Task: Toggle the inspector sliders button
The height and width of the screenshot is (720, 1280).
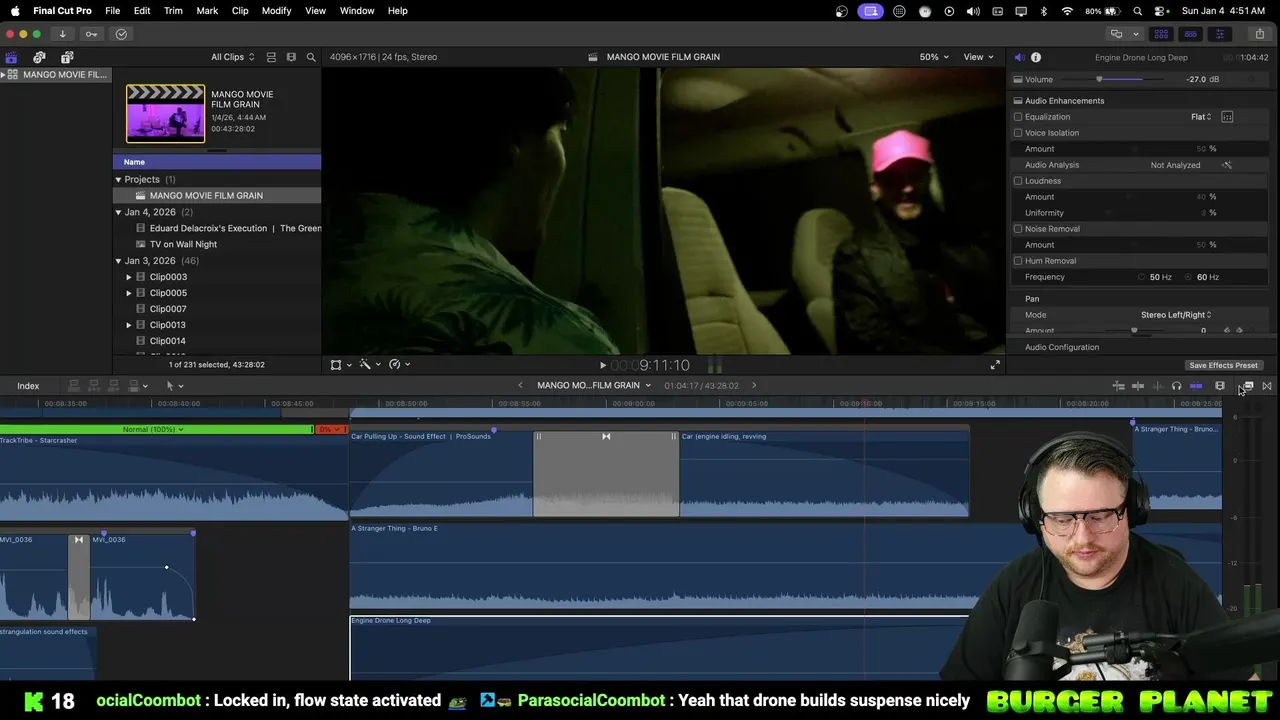Action: (1219, 34)
